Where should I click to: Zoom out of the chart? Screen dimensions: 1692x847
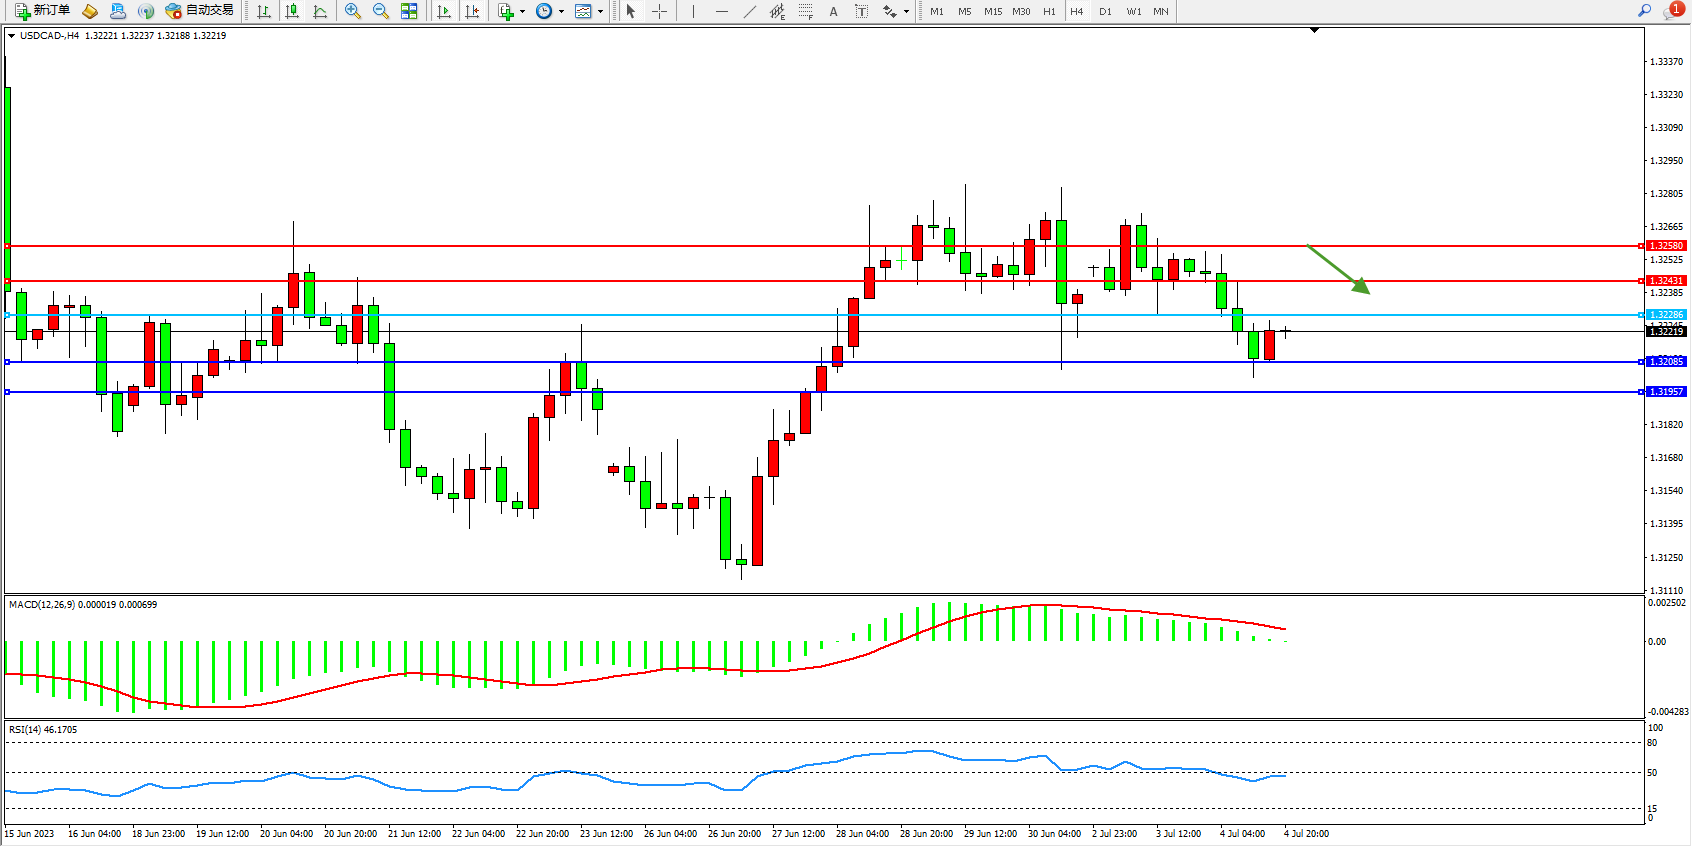coord(380,11)
